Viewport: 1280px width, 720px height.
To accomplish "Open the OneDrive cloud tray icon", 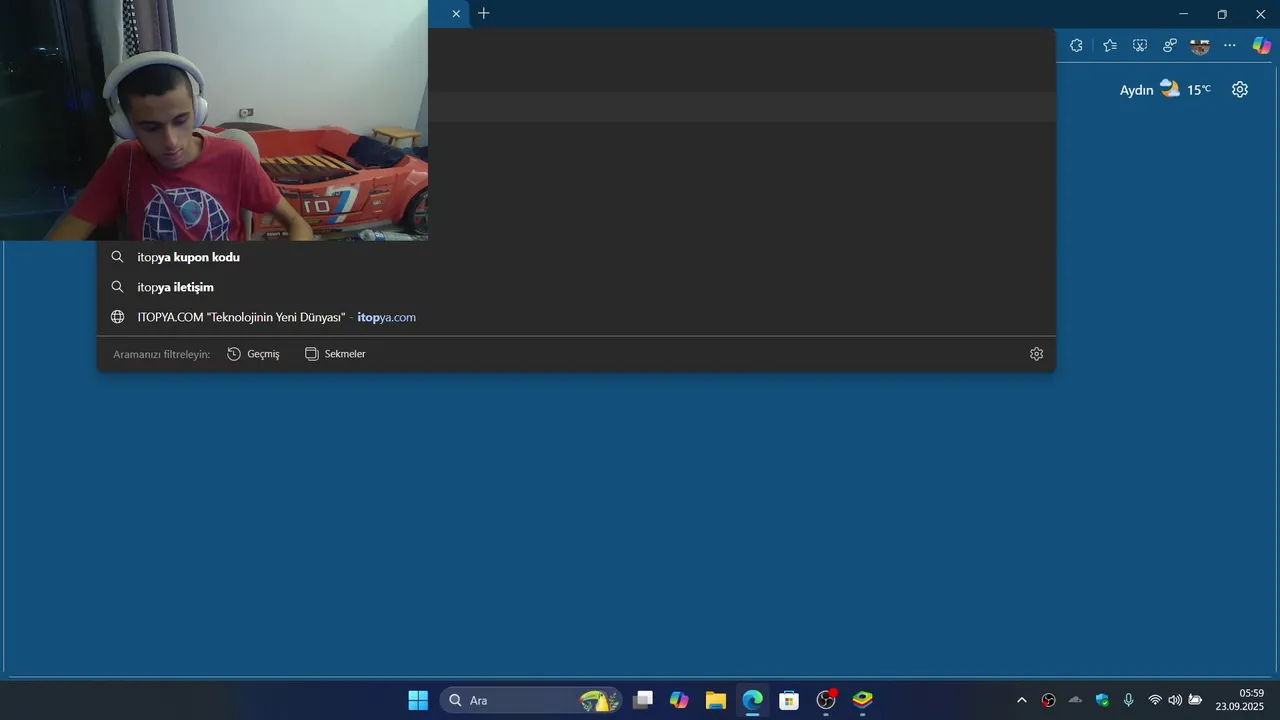I will (x=1075, y=700).
